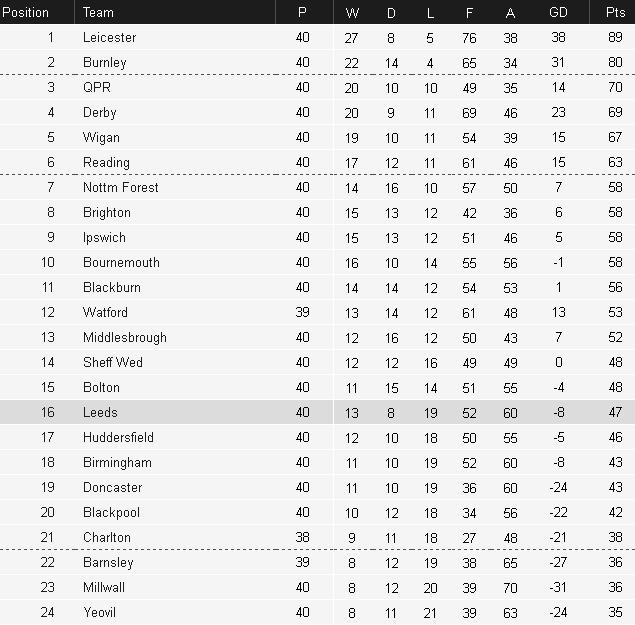Click the Bournemouth team name
This screenshot has height=625, width=635.
[x=121, y=263]
